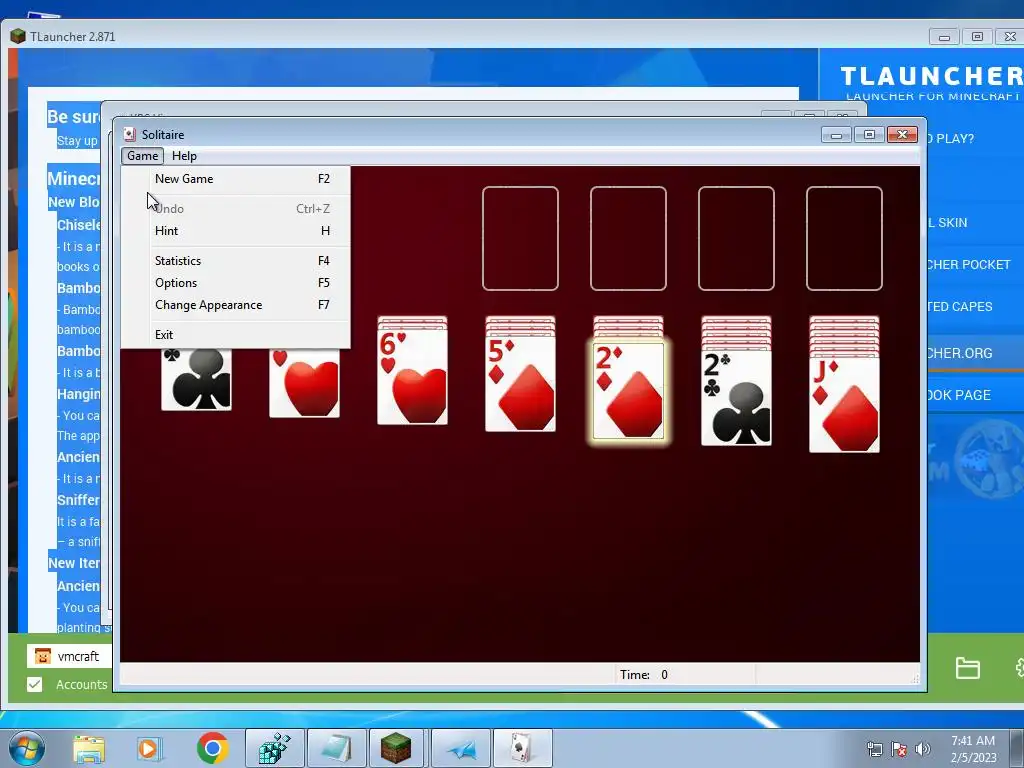Click the 6 of hearts card
The height and width of the screenshot is (768, 1024).
point(412,377)
